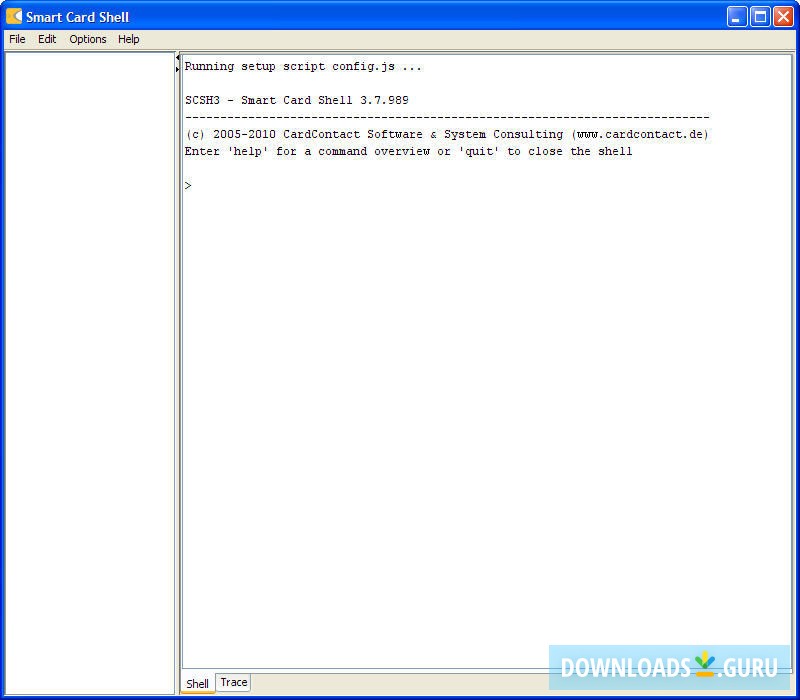
Task: Expand the left panel with the right-pointing splitter arrow
Action: (177, 68)
